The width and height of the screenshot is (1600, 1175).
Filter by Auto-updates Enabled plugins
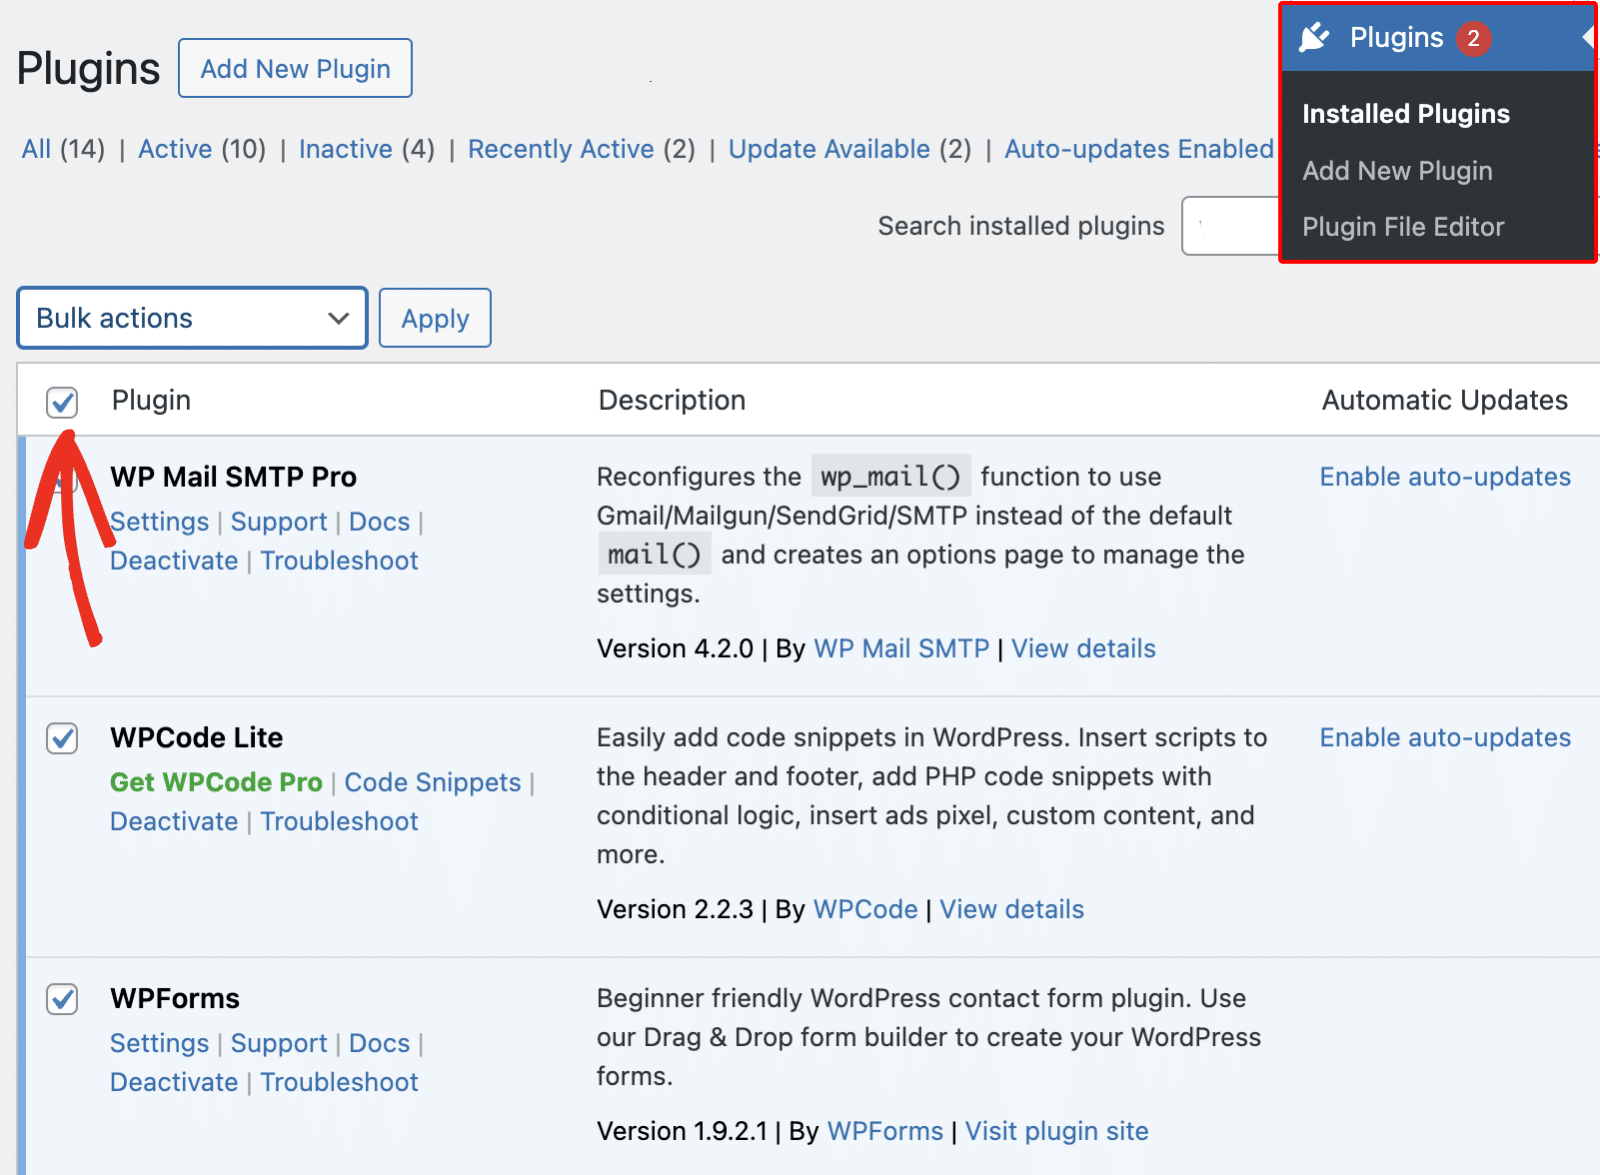coord(1139,149)
